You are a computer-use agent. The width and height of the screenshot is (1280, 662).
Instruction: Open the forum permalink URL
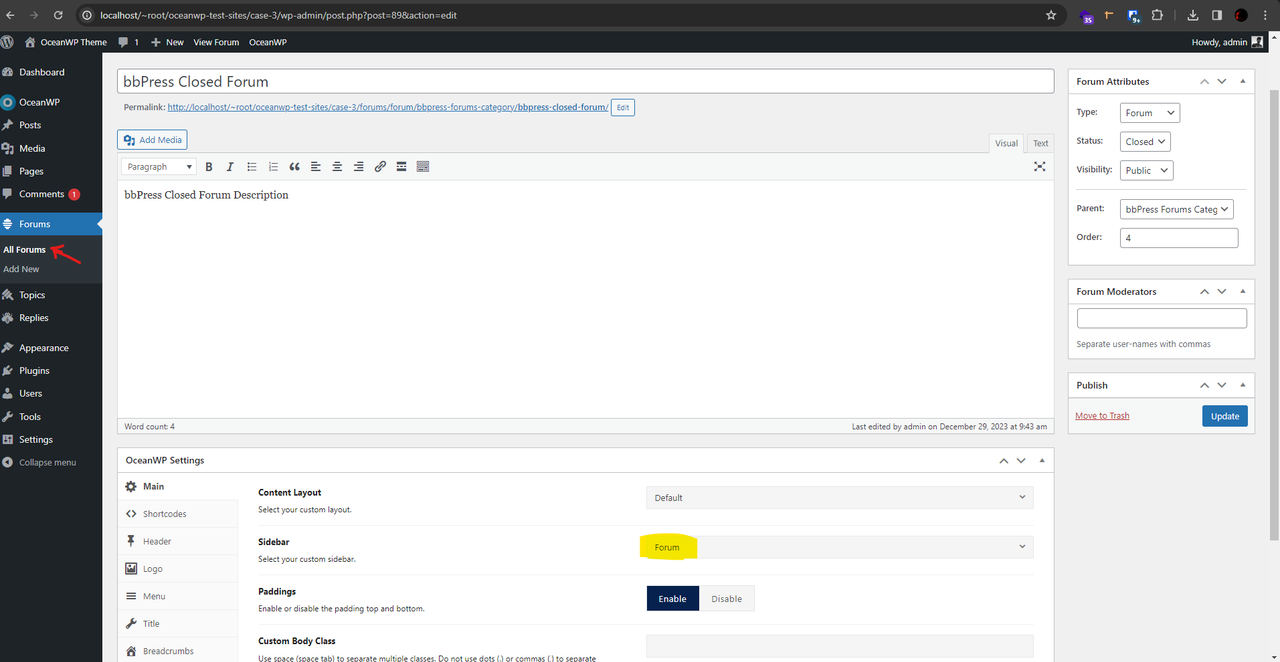[388, 107]
